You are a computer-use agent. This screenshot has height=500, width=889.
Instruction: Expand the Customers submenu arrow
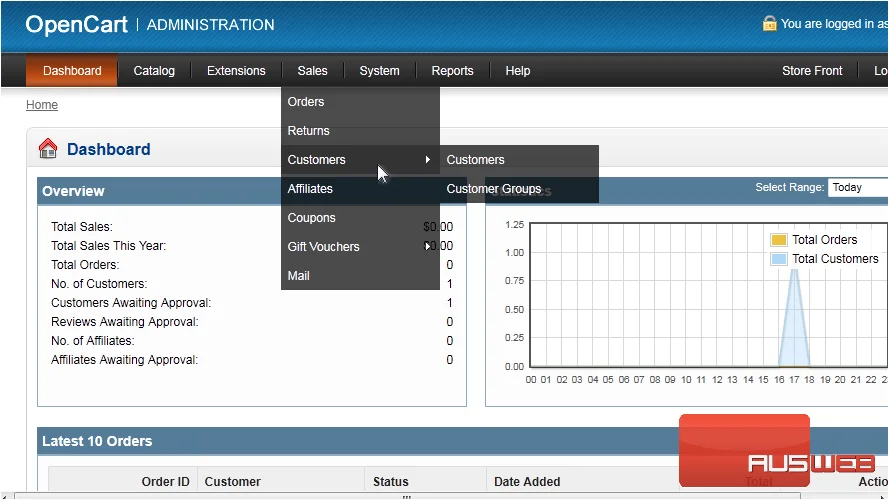click(428, 160)
